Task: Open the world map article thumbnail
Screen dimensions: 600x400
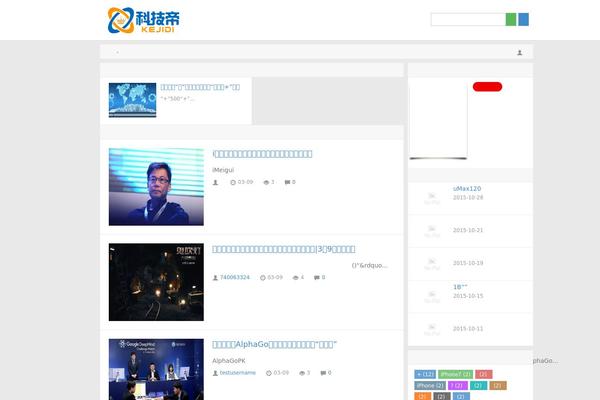Action: [132, 100]
